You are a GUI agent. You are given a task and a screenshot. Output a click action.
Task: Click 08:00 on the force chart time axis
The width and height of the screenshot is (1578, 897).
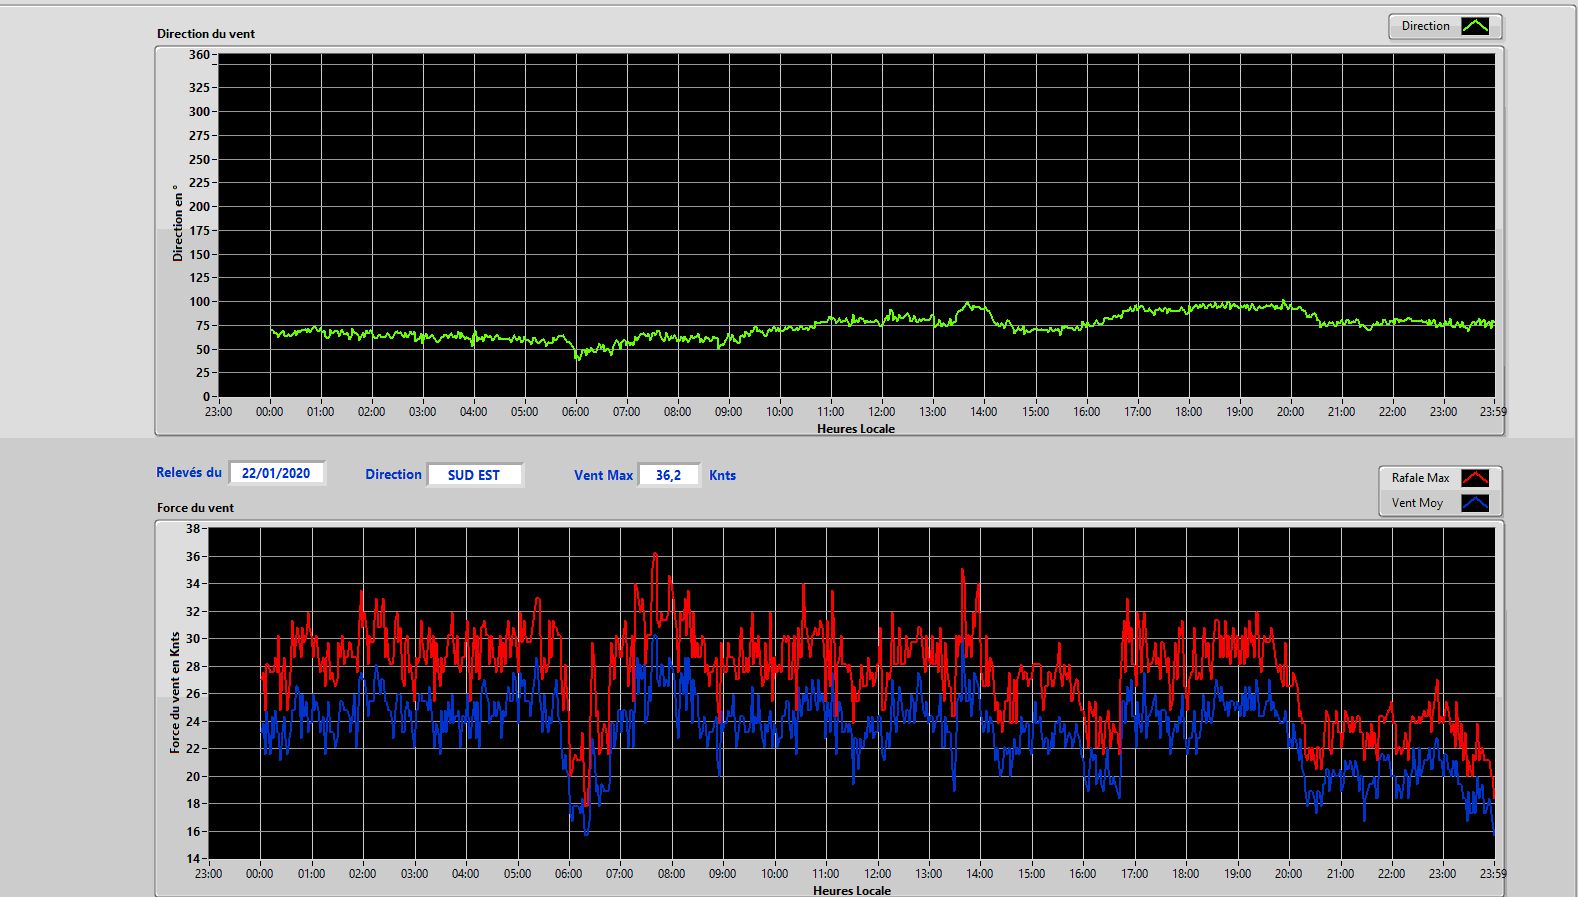tap(671, 874)
